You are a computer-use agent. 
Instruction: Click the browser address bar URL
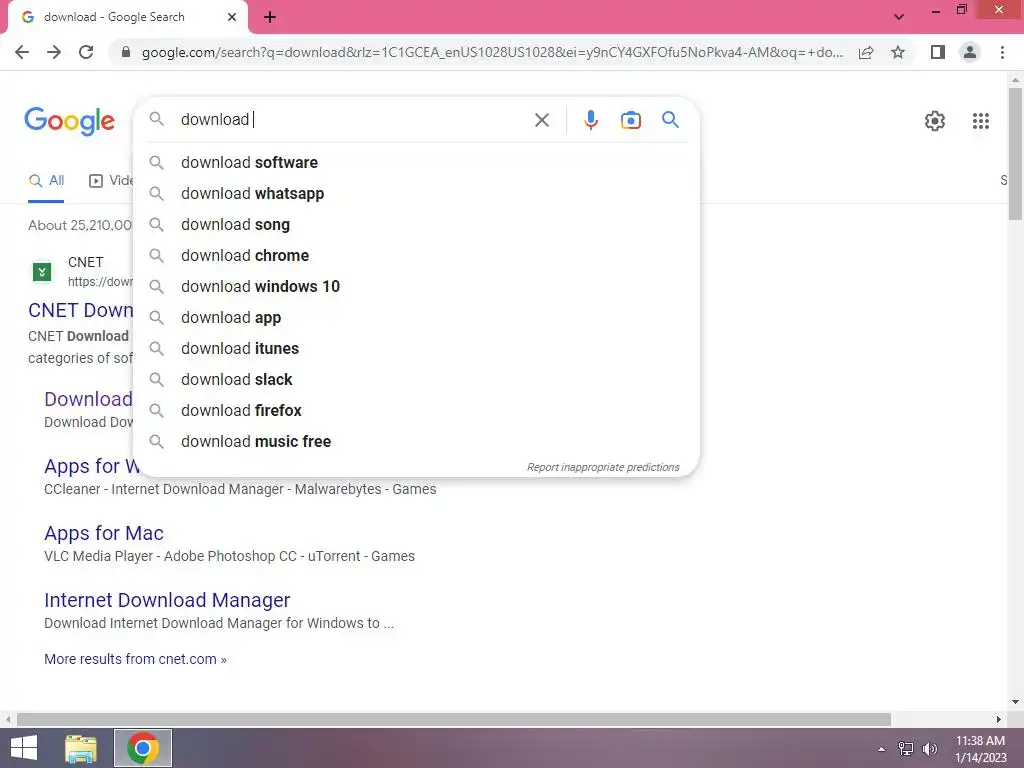[492, 52]
